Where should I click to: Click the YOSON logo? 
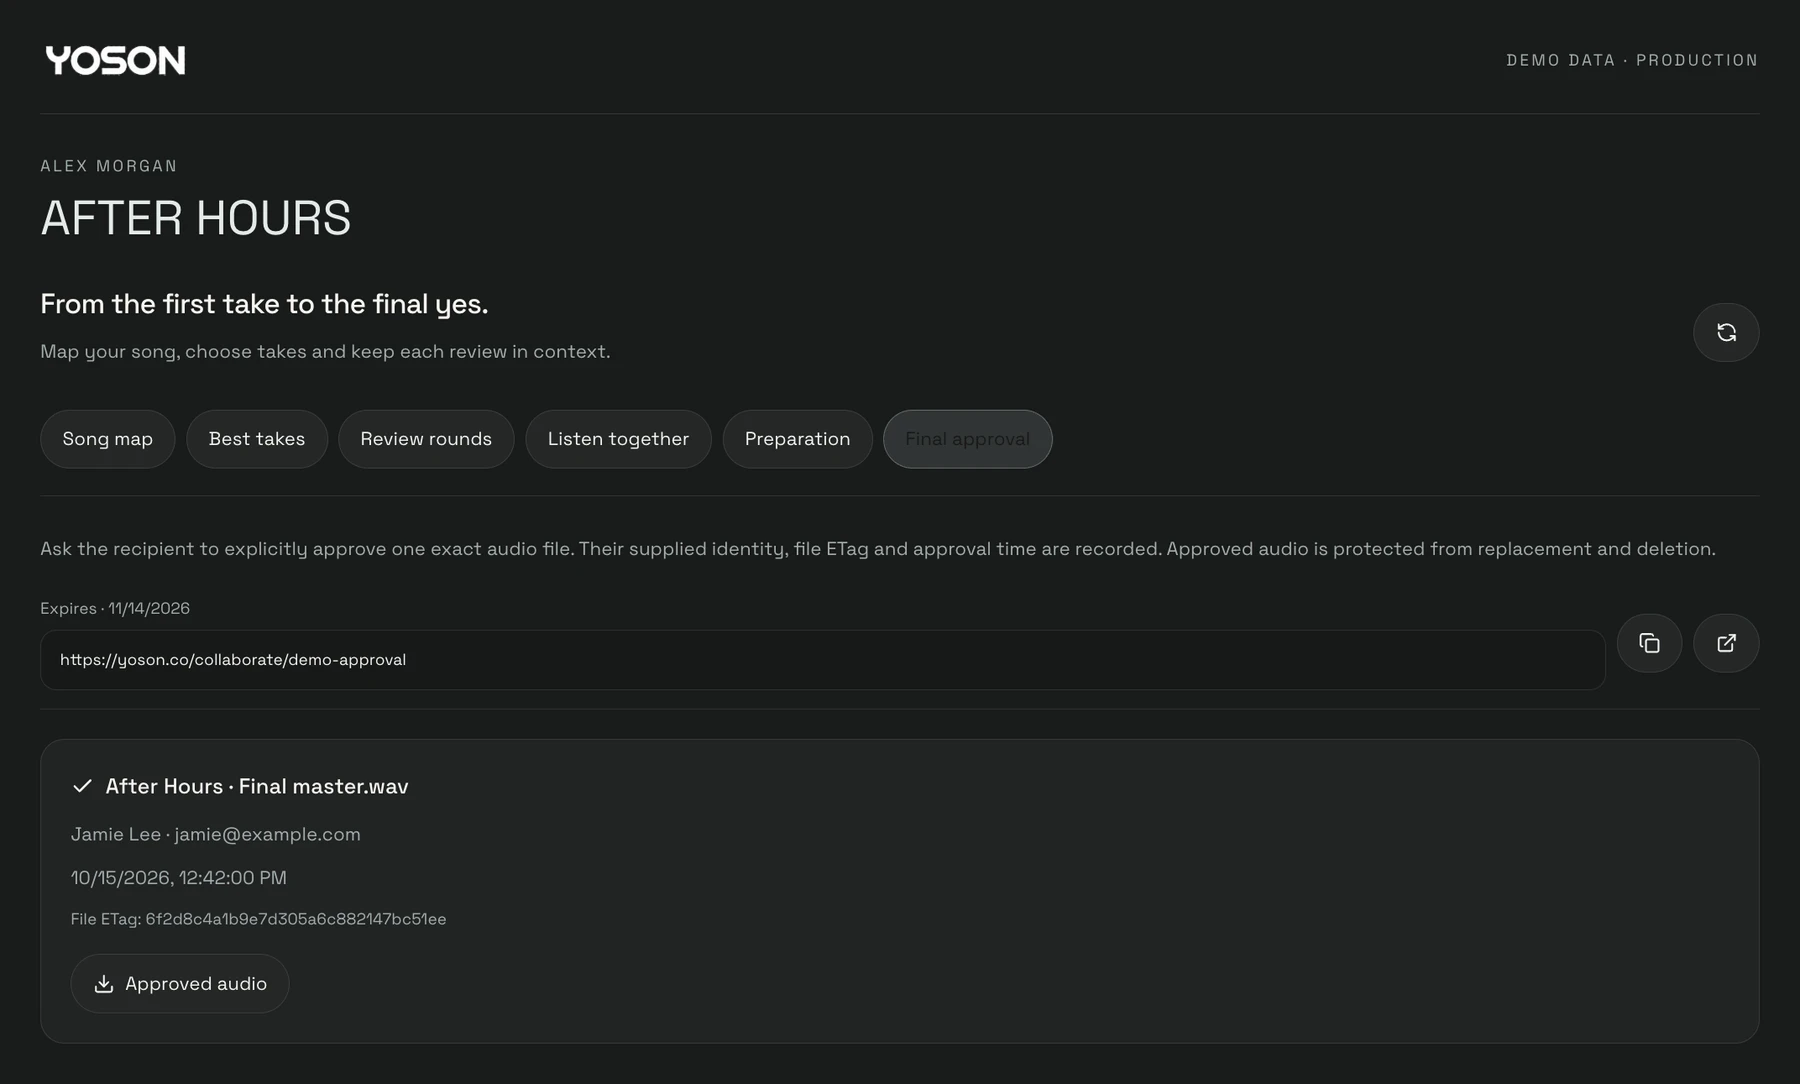[115, 60]
